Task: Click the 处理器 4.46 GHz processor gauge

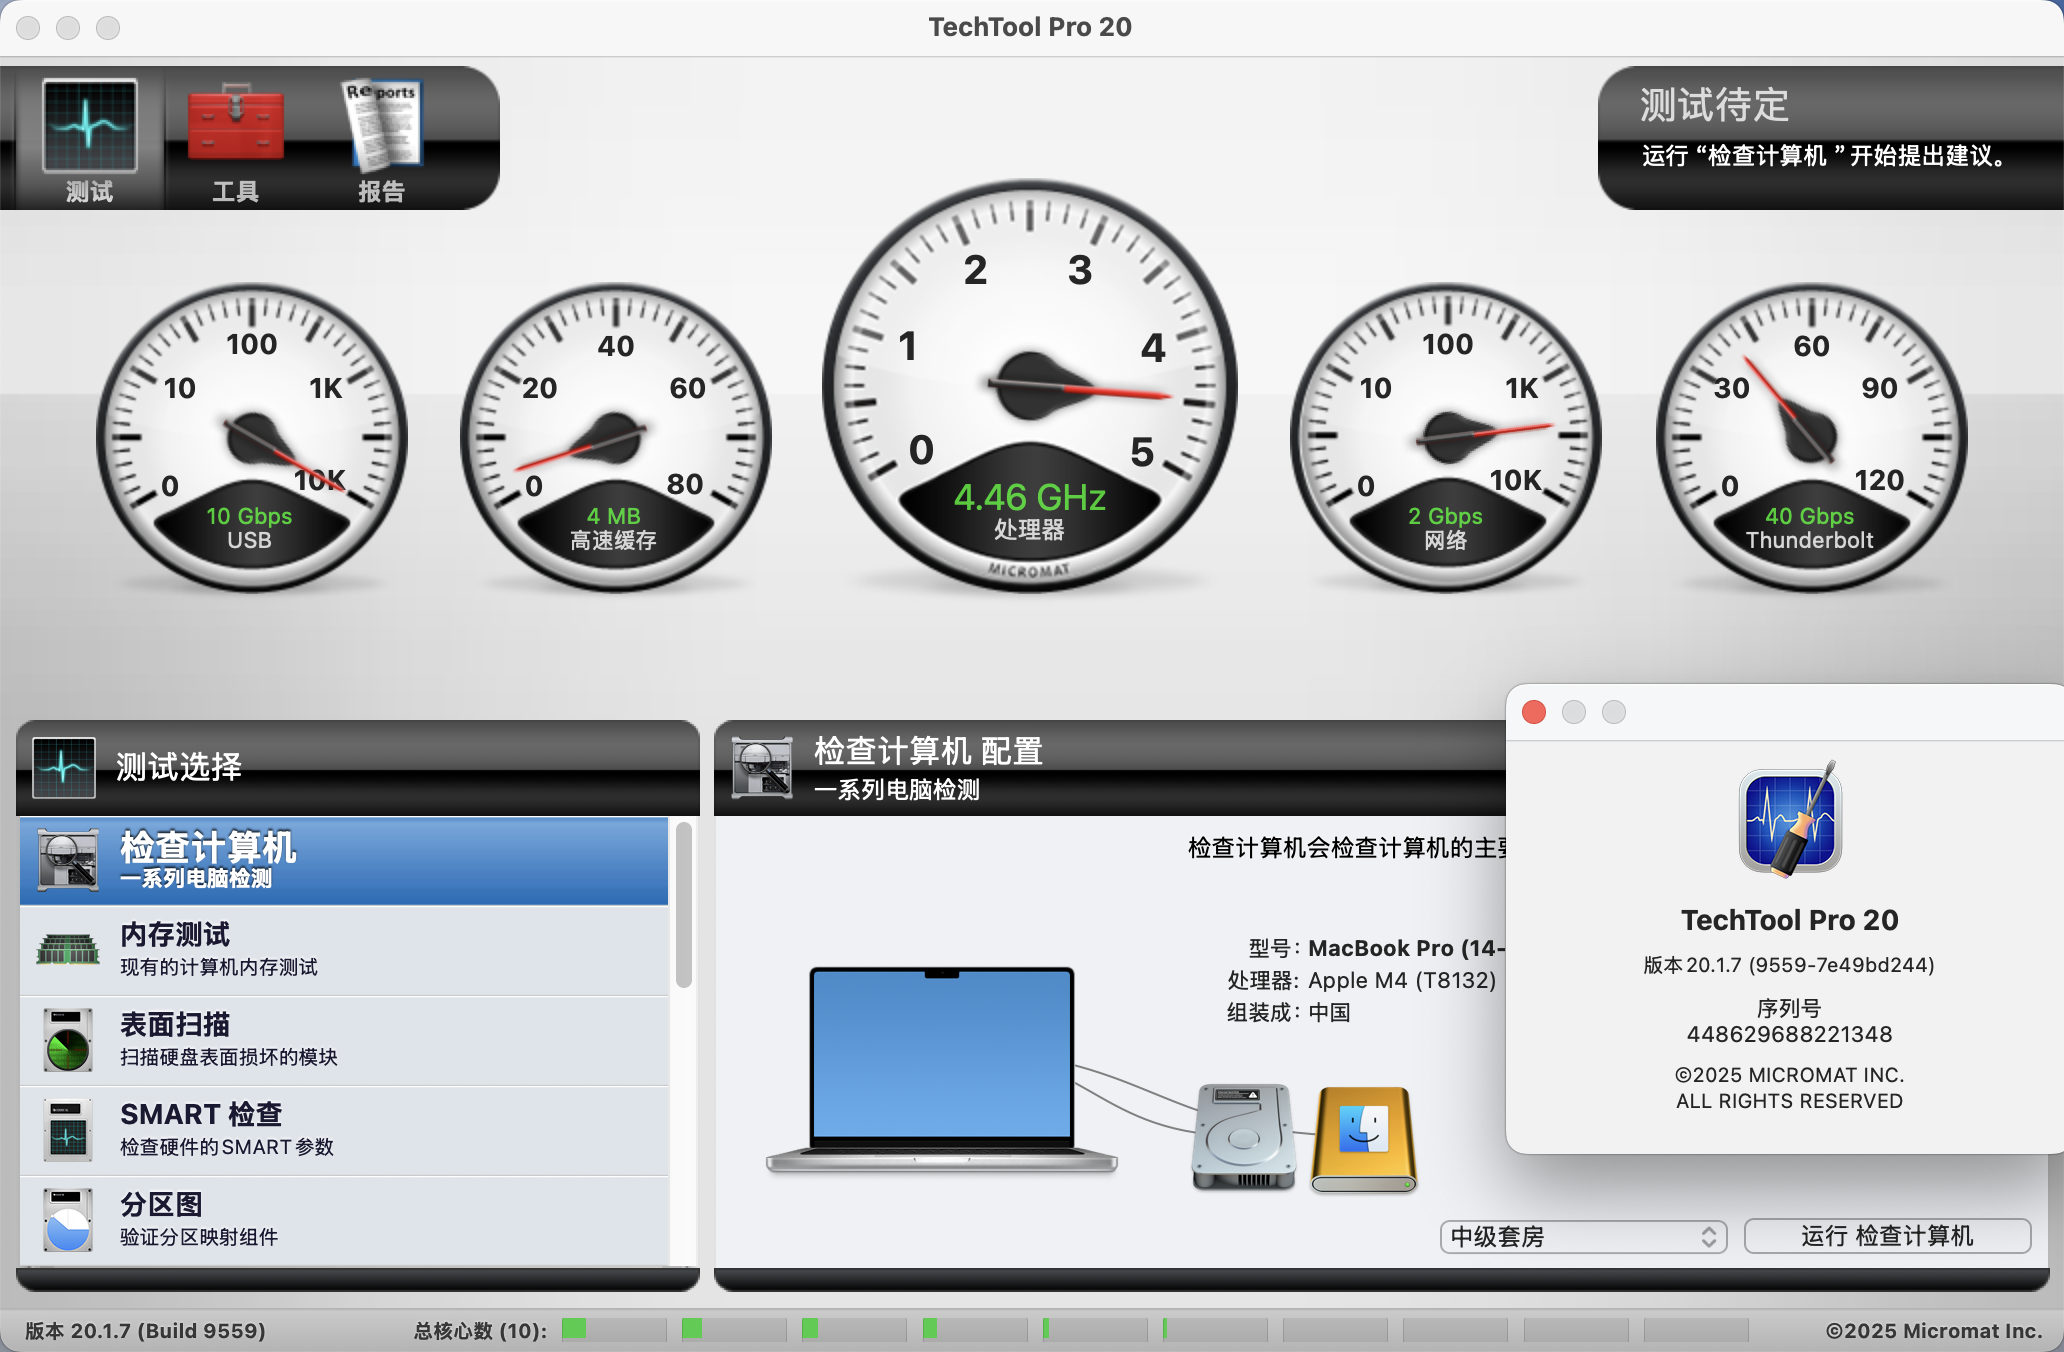Action: [1030, 386]
